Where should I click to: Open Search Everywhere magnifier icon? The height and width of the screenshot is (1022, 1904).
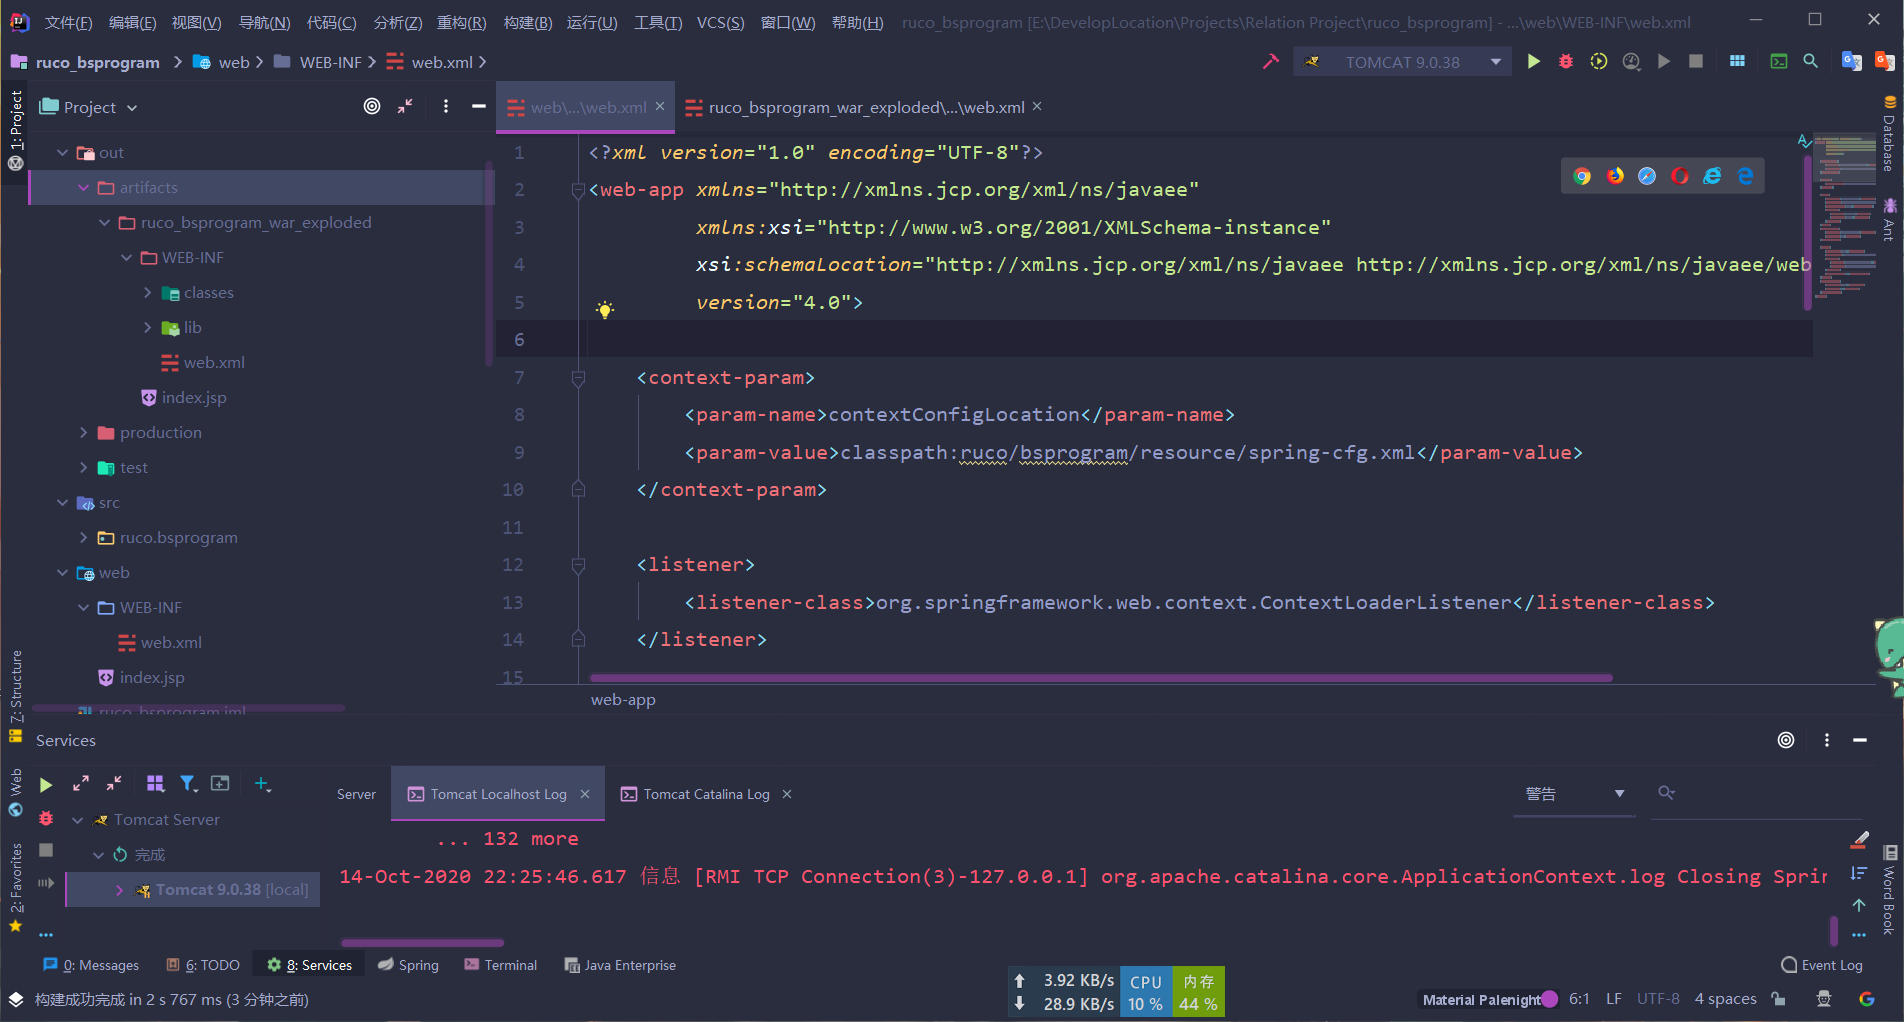coord(1810,62)
